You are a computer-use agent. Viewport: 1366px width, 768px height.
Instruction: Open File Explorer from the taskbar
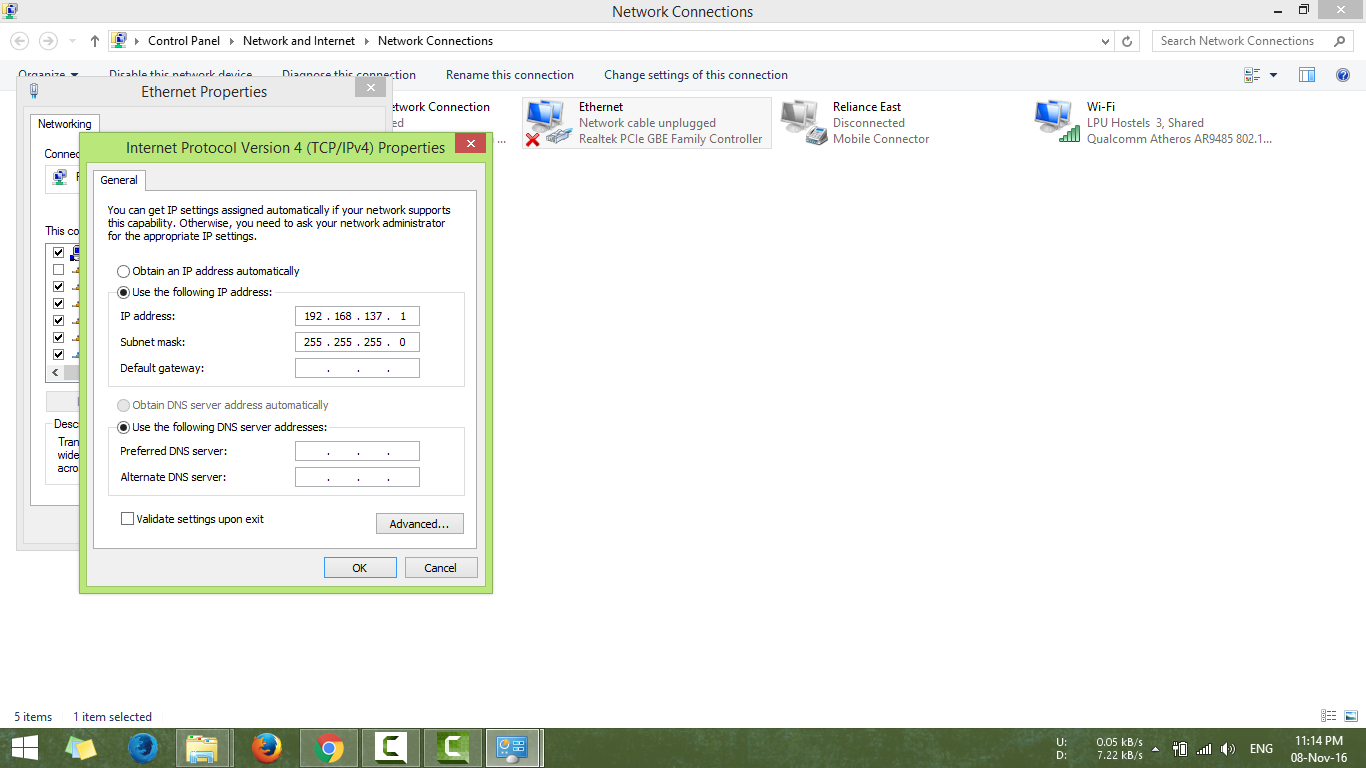[x=203, y=747]
